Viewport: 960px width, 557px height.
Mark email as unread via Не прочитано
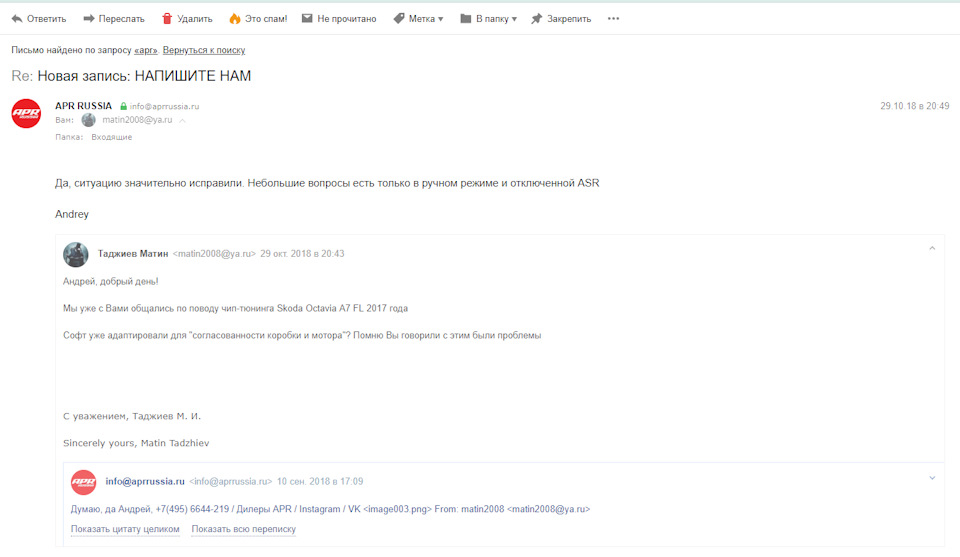(x=339, y=19)
